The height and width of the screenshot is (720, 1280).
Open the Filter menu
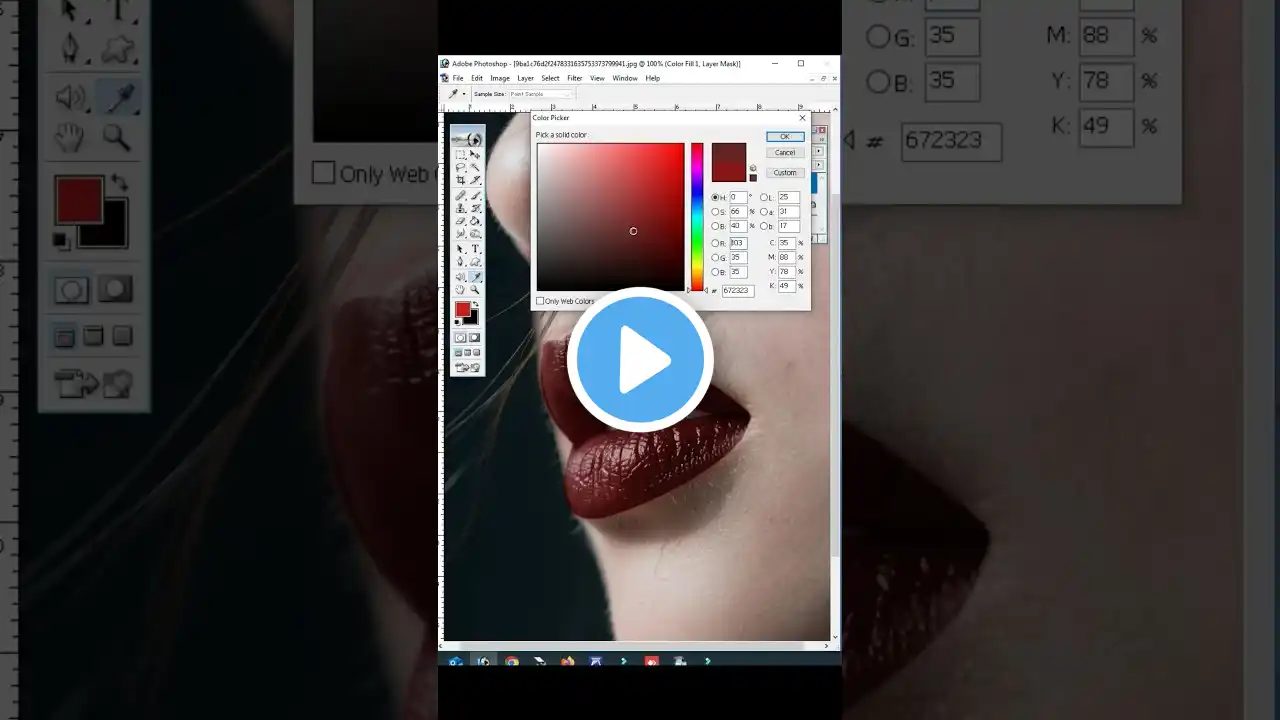(x=575, y=78)
